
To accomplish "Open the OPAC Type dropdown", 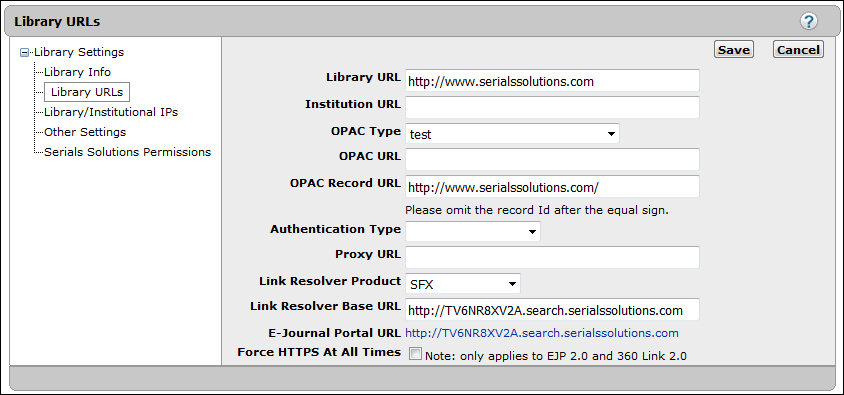I will click(x=512, y=133).
